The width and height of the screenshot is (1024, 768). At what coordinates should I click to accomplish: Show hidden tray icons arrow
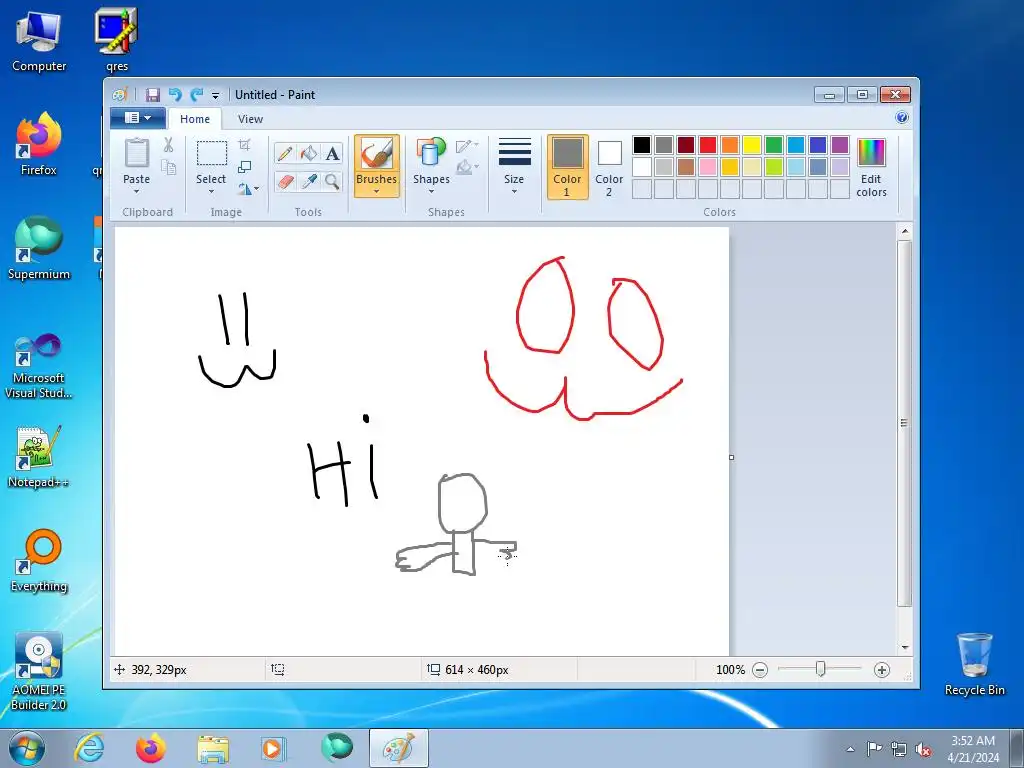(x=850, y=749)
